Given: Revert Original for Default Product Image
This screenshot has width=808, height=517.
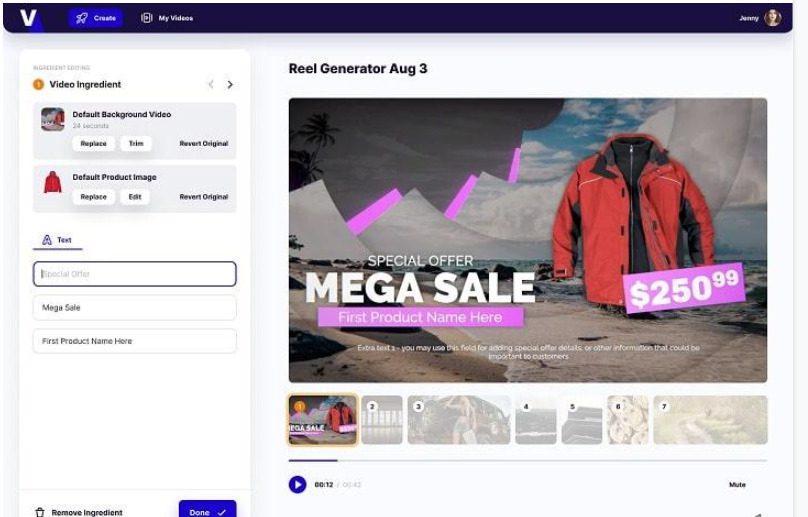Looking at the screenshot, I should coord(204,197).
